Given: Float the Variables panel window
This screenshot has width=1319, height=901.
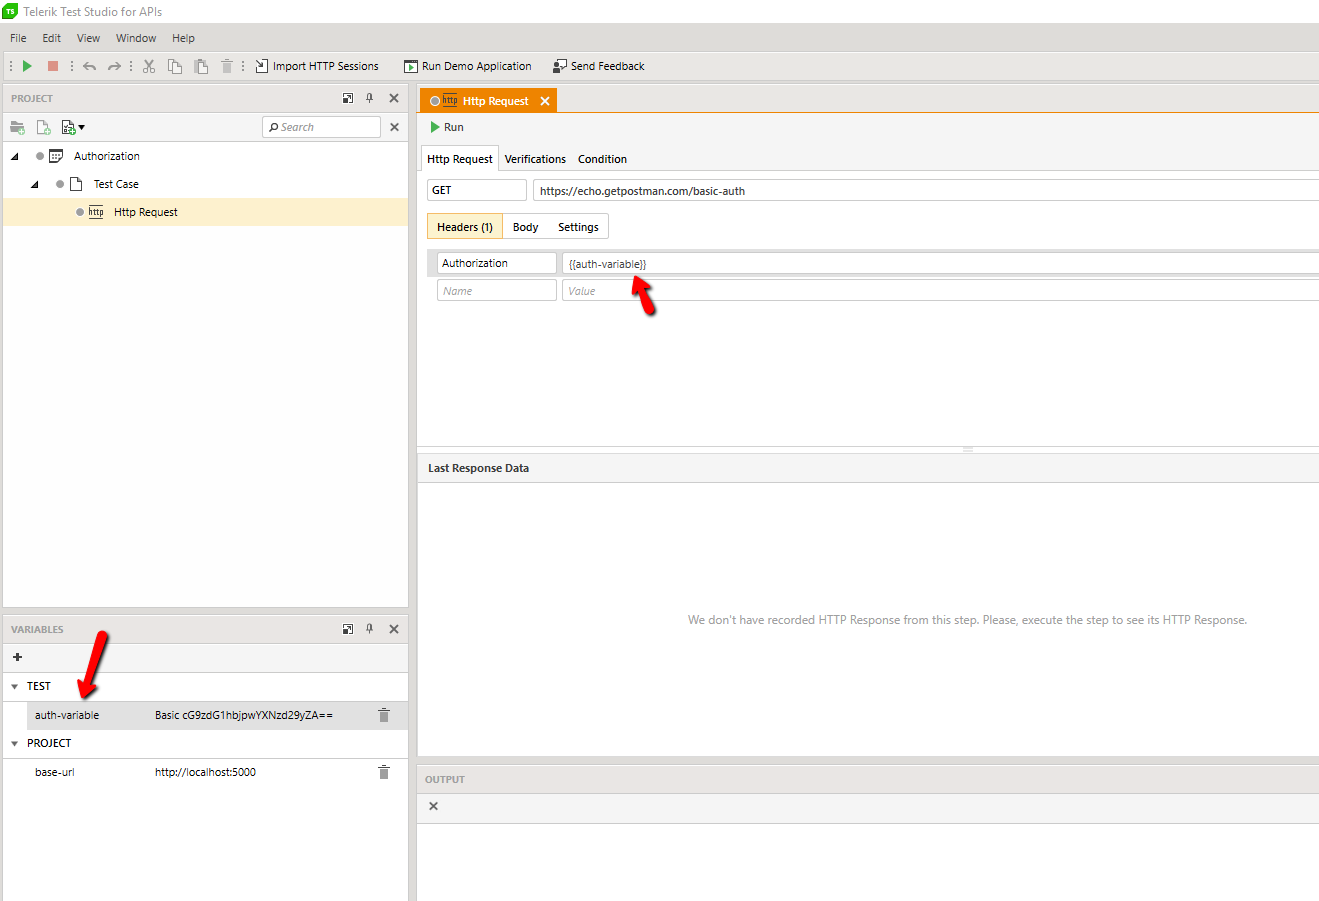Looking at the screenshot, I should 348,629.
